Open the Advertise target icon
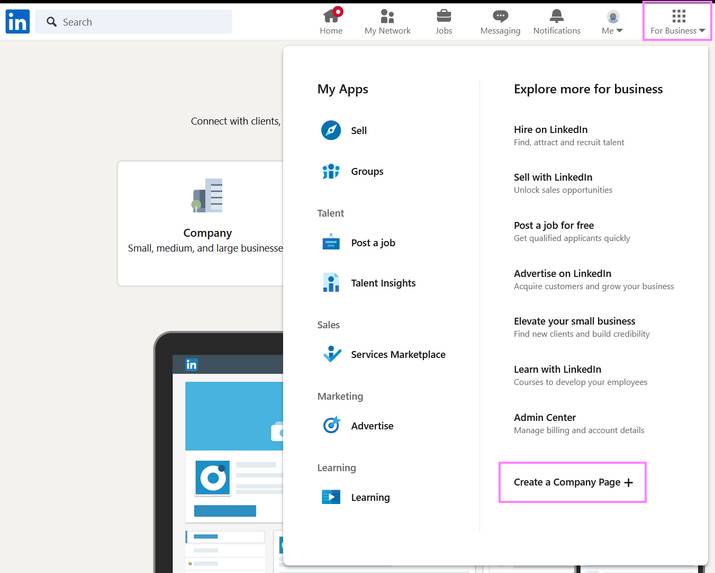The height and width of the screenshot is (573, 715). (332, 425)
